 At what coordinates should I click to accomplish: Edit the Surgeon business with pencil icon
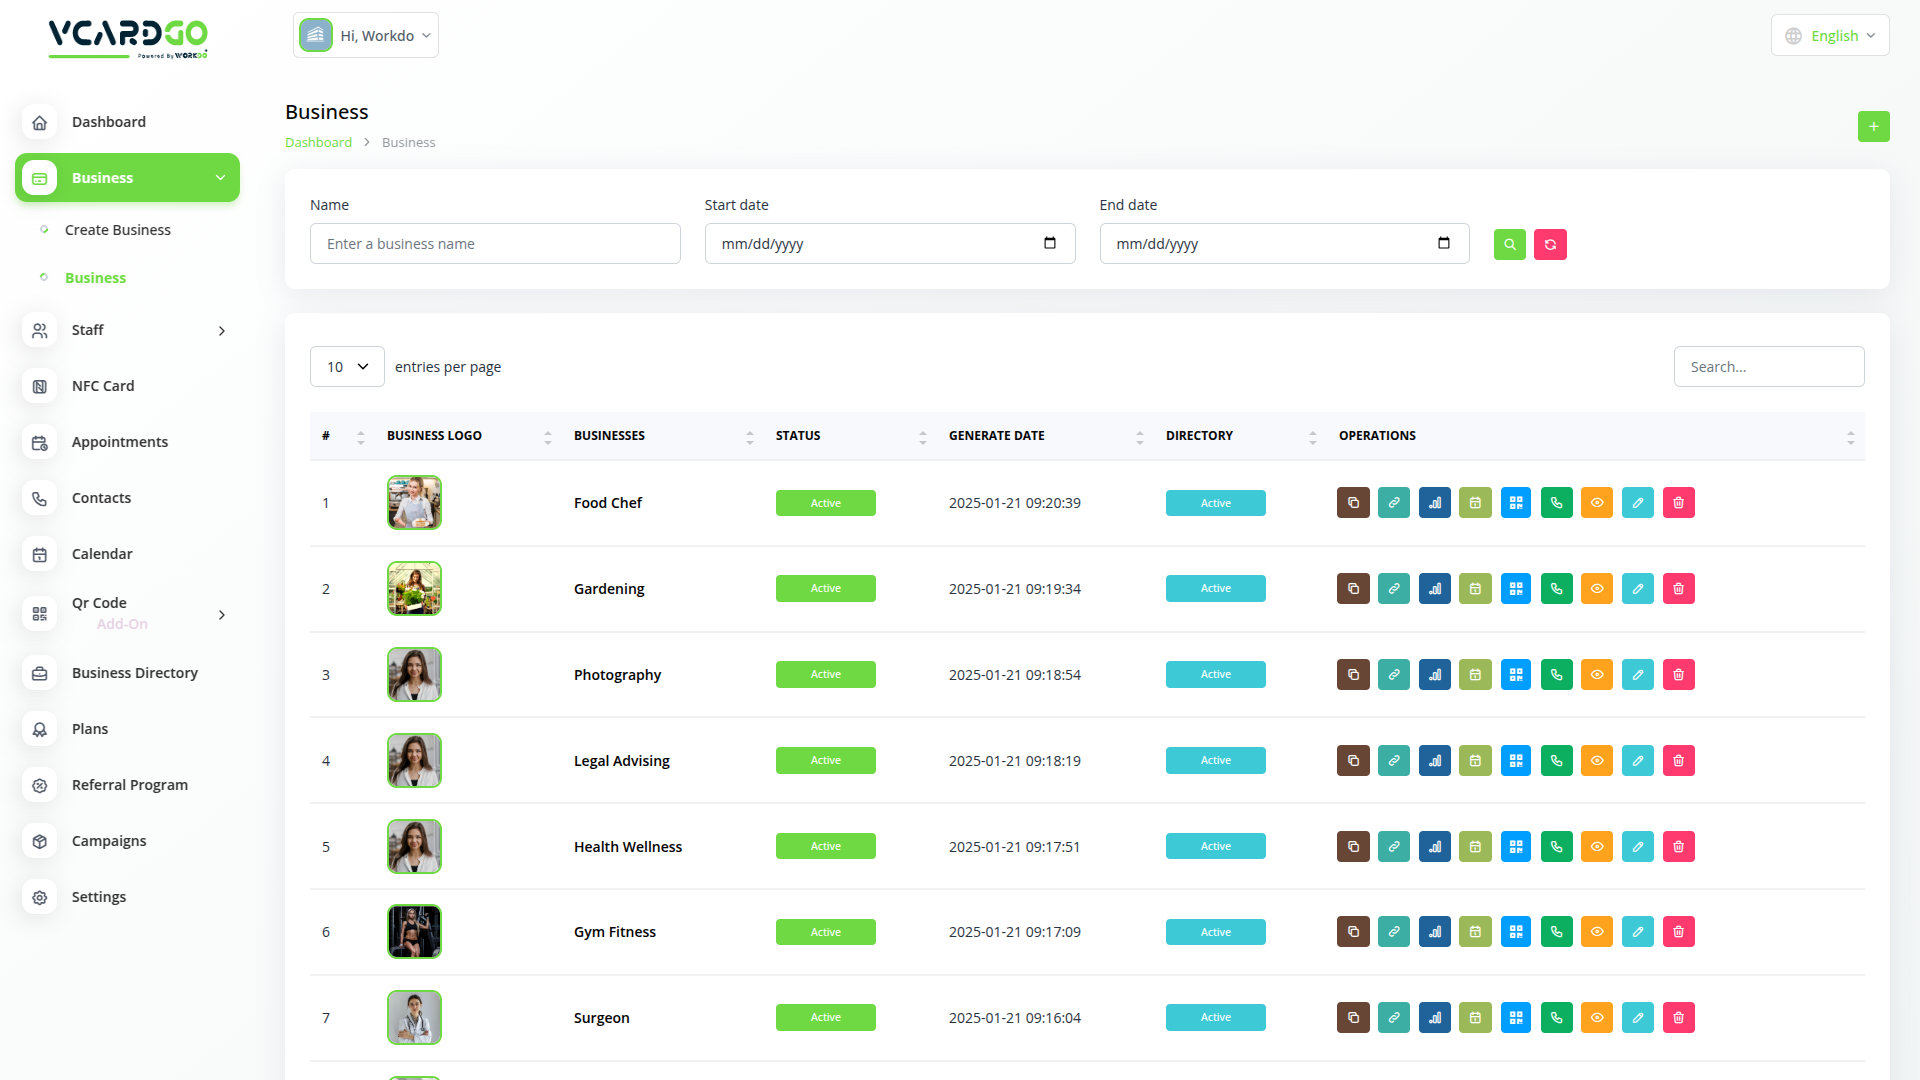pos(1638,1018)
